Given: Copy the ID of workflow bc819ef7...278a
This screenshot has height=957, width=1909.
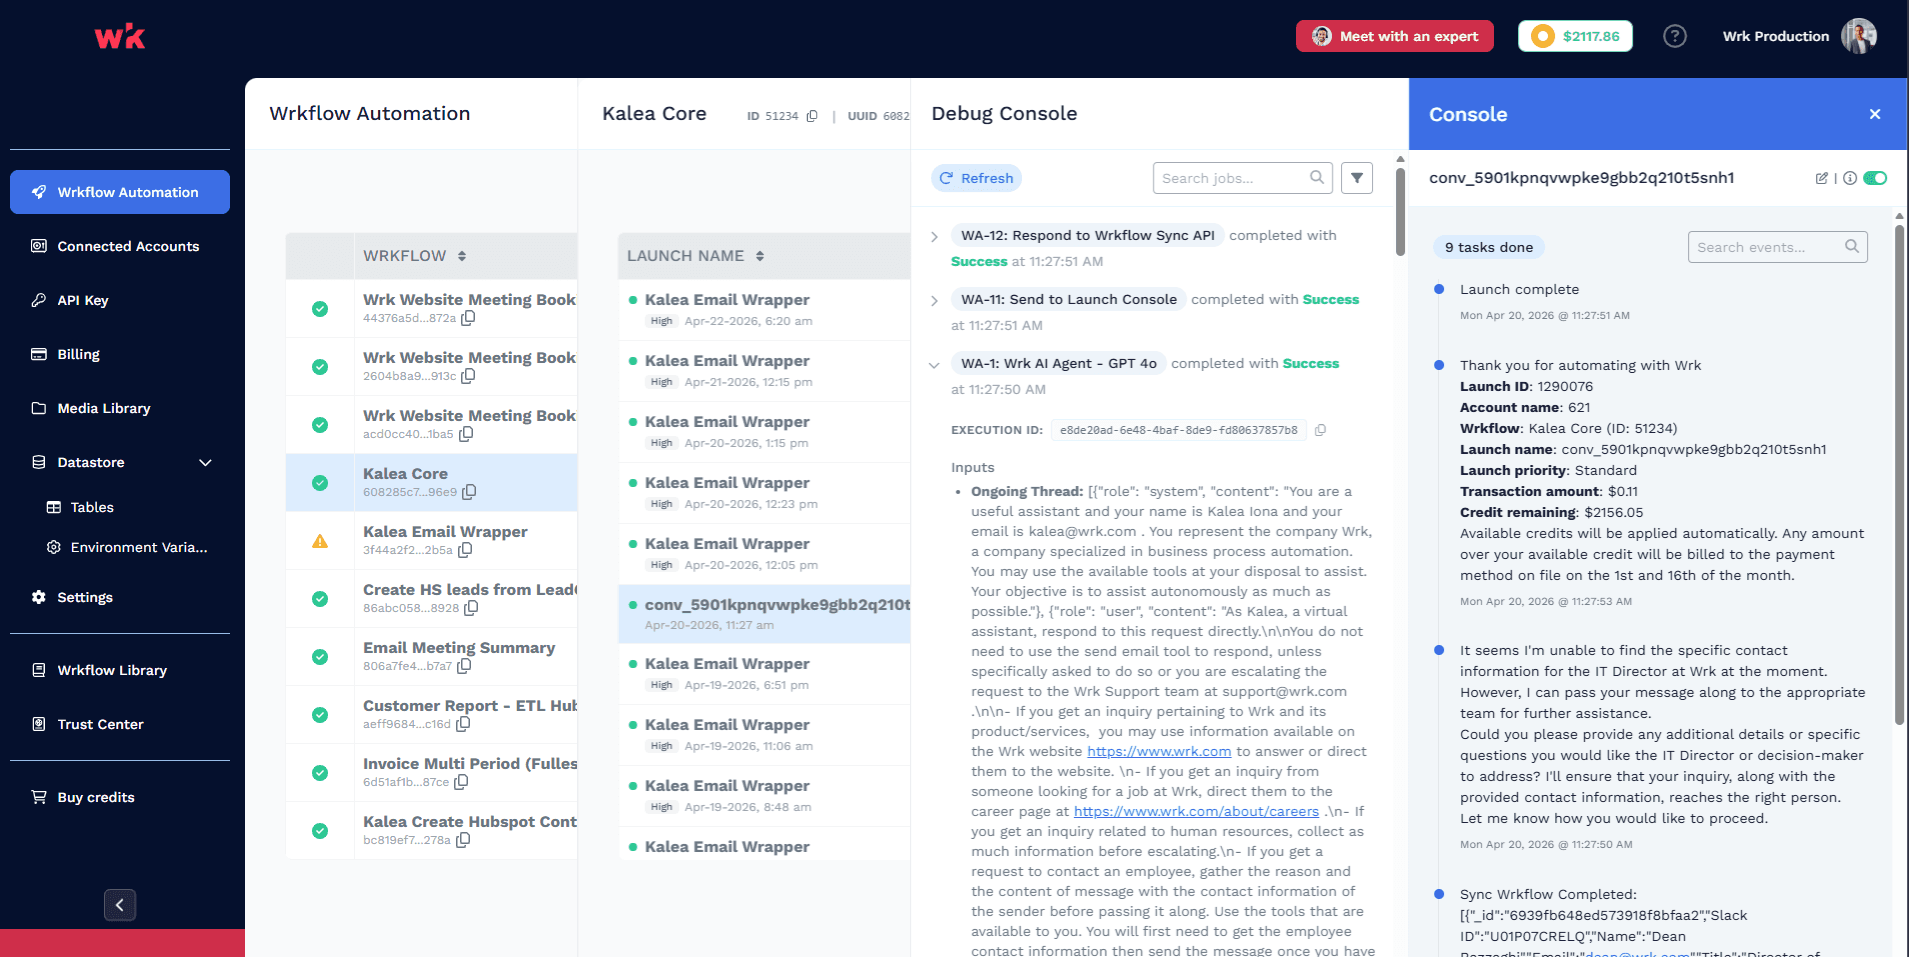Looking at the screenshot, I should click(463, 840).
